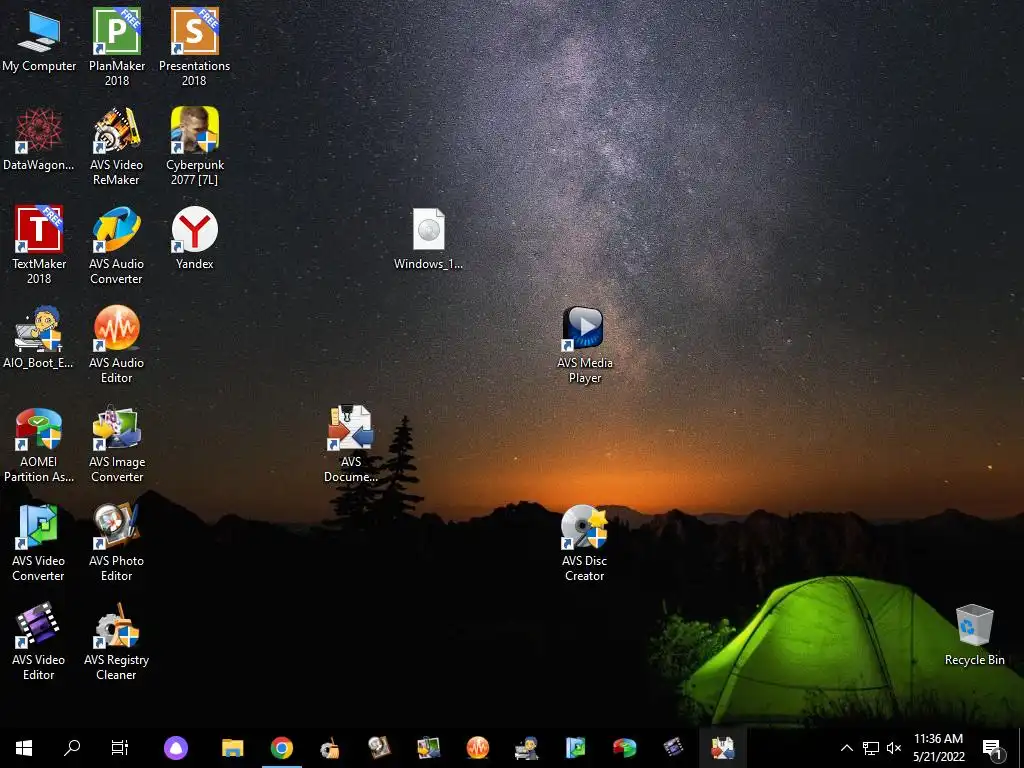Select AVS Audio Editor desktop icon
This screenshot has width=1024, height=768.
click(x=117, y=344)
